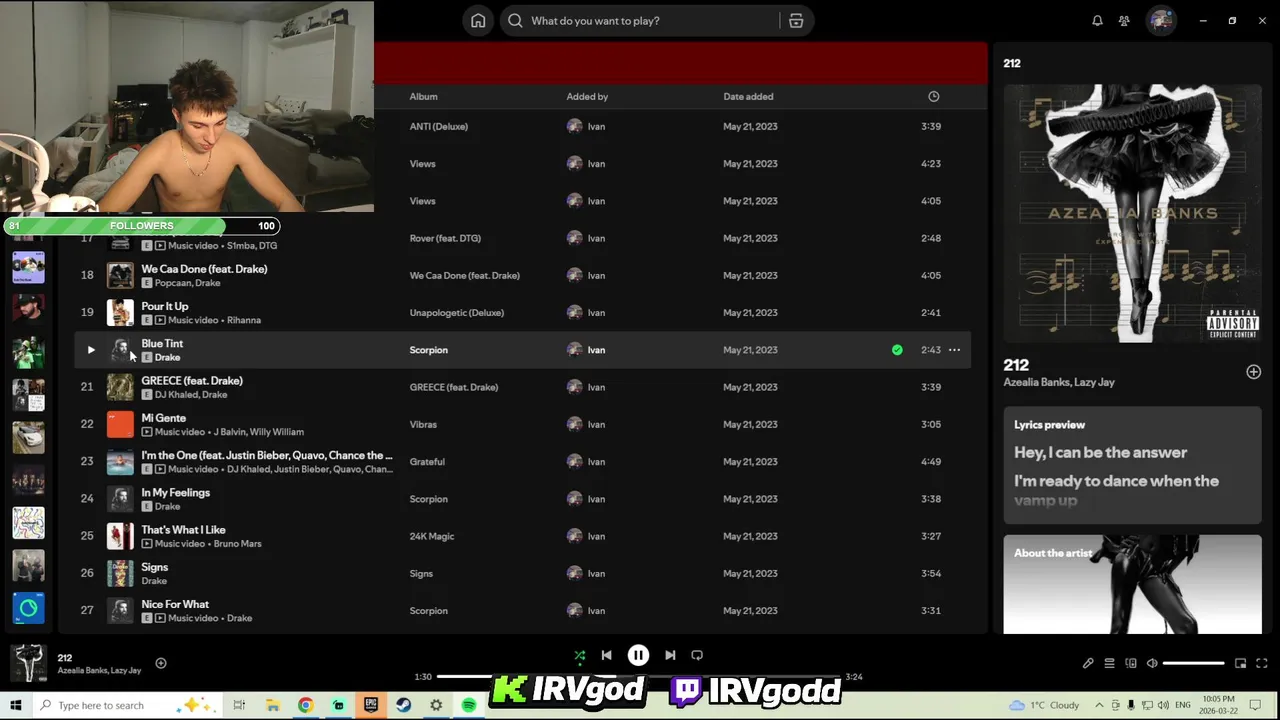The width and height of the screenshot is (1280, 720).
Task: Add 212 to library in right panel
Action: 1253,372
